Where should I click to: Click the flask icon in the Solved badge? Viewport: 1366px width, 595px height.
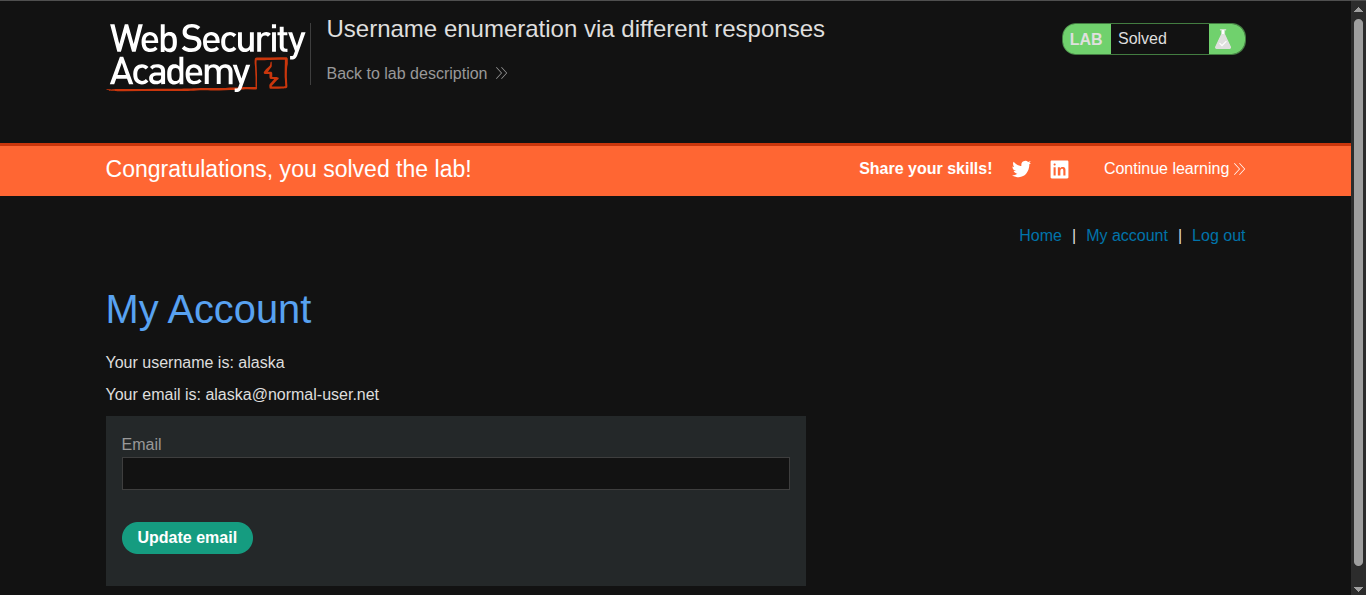[x=1222, y=39]
